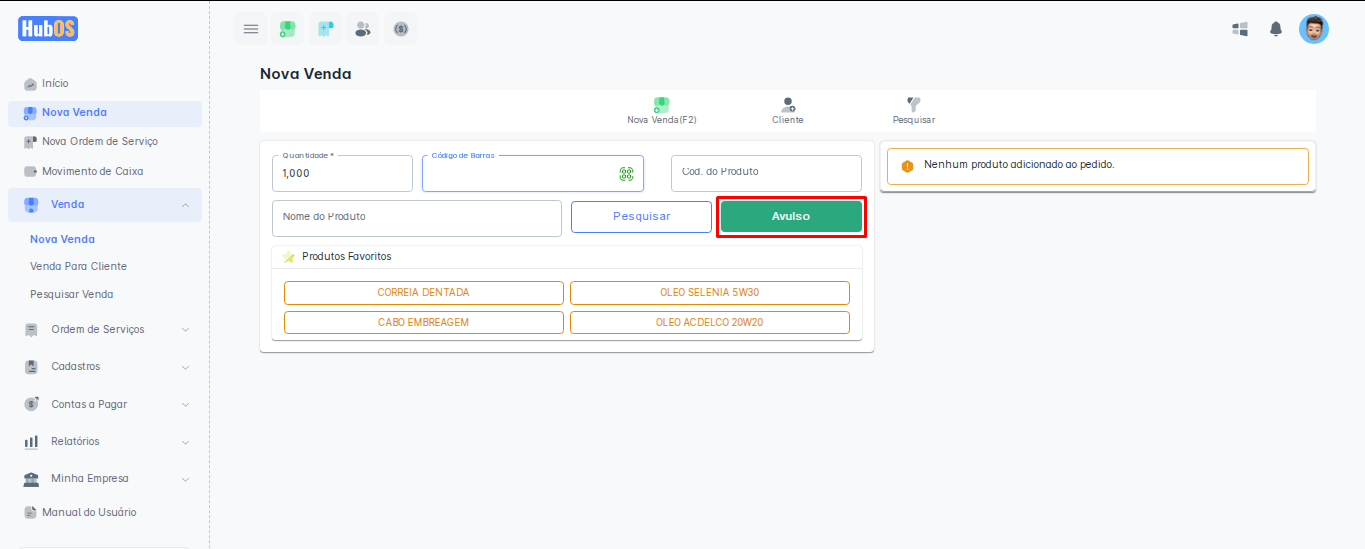Expand the Cadastros sidebar section
This screenshot has width=1365, height=549.
[x=185, y=367]
